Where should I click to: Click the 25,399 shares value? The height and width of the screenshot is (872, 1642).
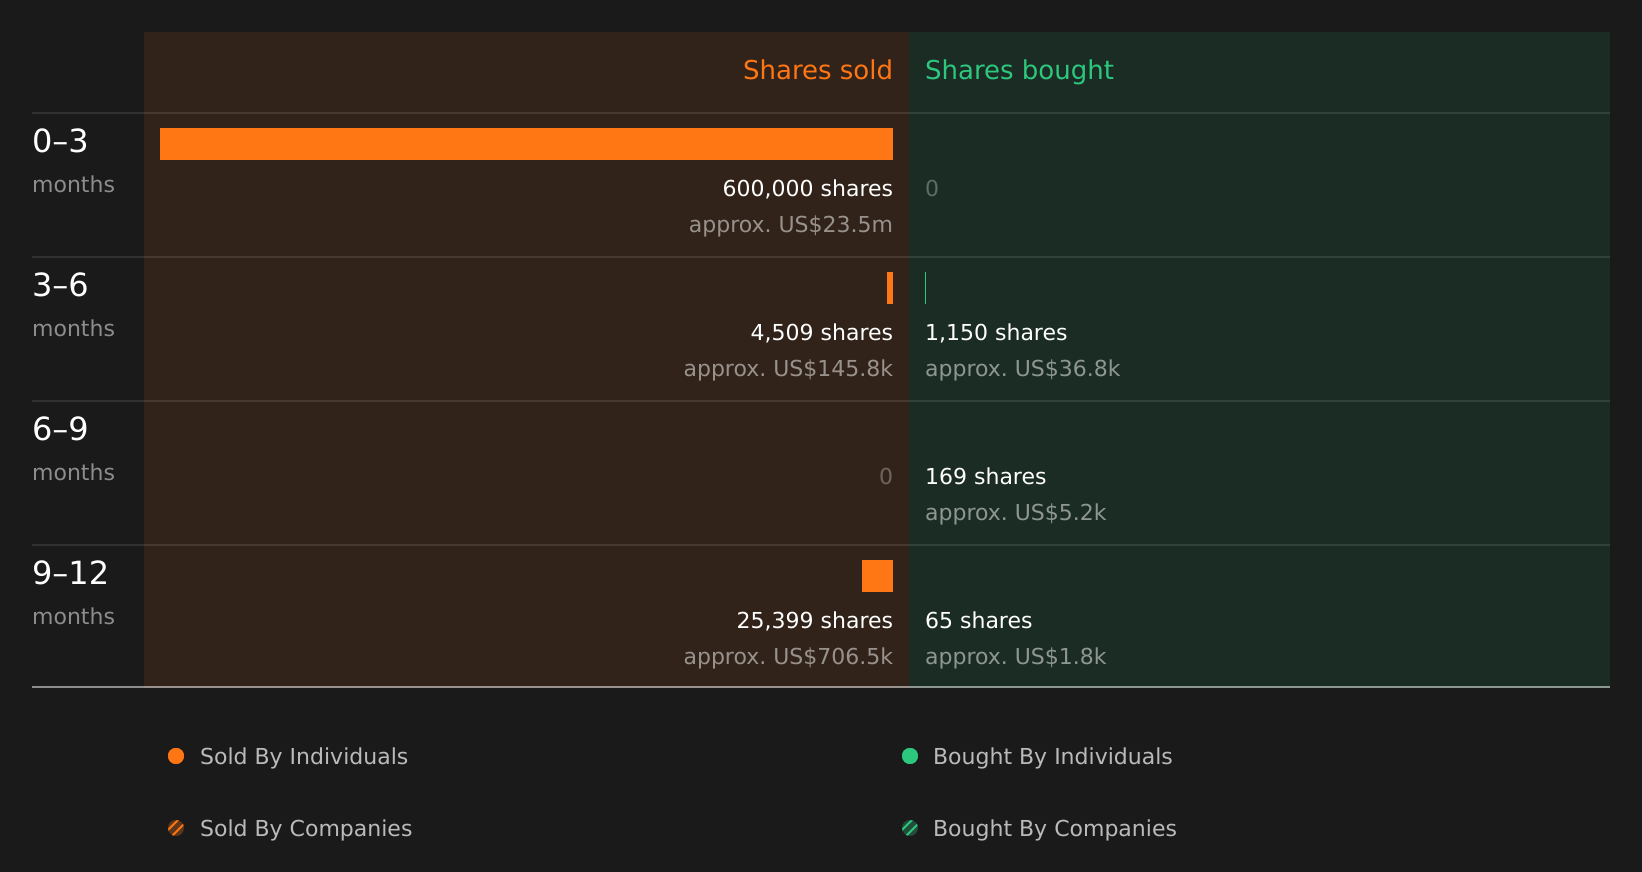[x=814, y=621]
